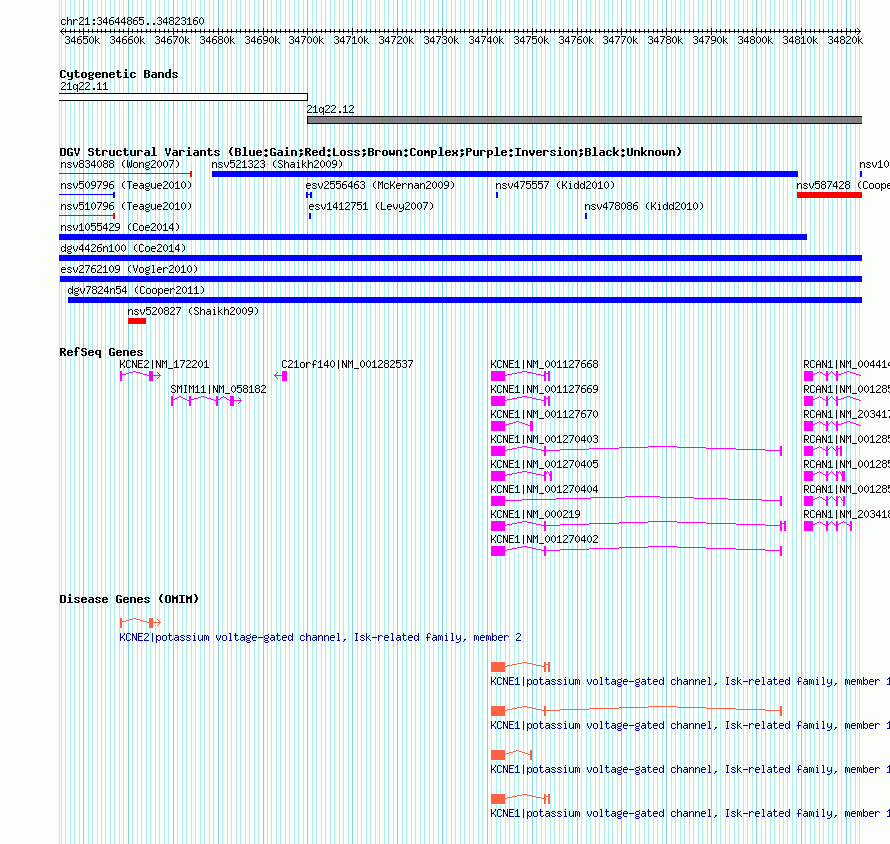
Task: Click the KCNE1 NM_001270403 long transcript glyph
Action: 636,451
